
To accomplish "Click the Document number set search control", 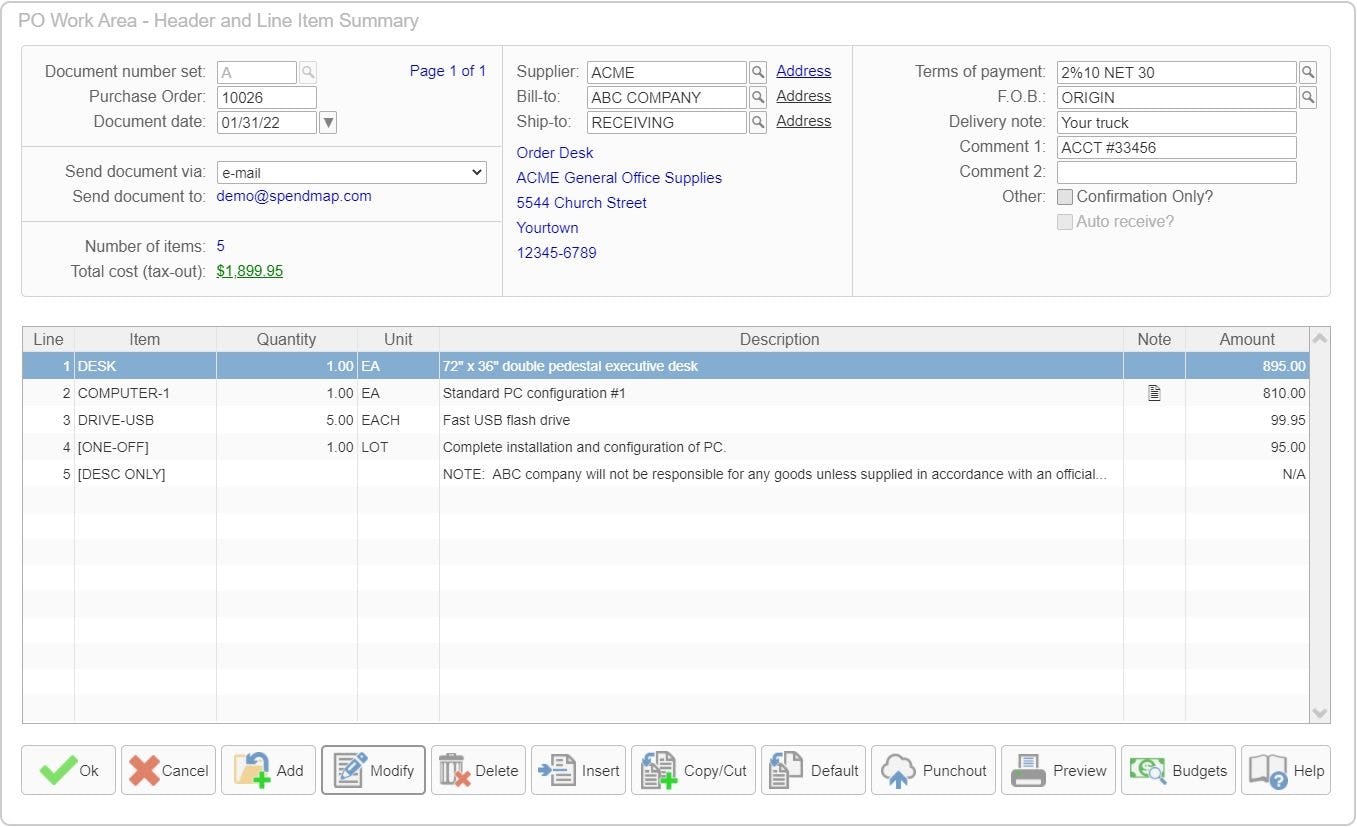I will 308,71.
